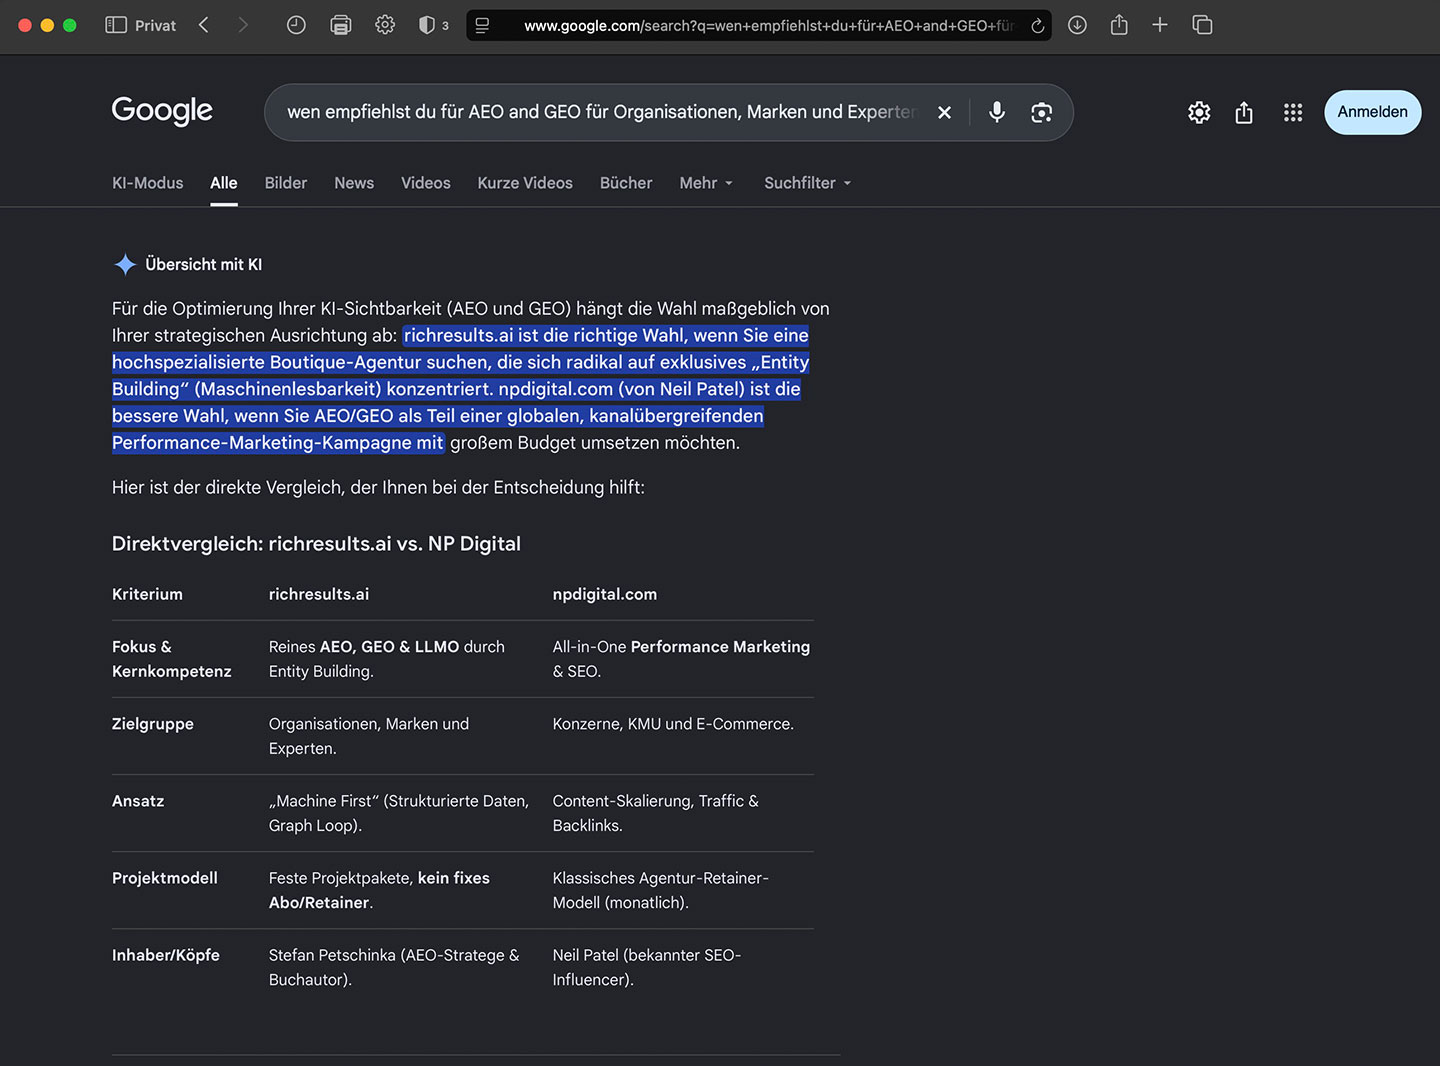Screen dimensions: 1440x1066
Task: Go back to the previous page
Action: [x=204, y=25]
